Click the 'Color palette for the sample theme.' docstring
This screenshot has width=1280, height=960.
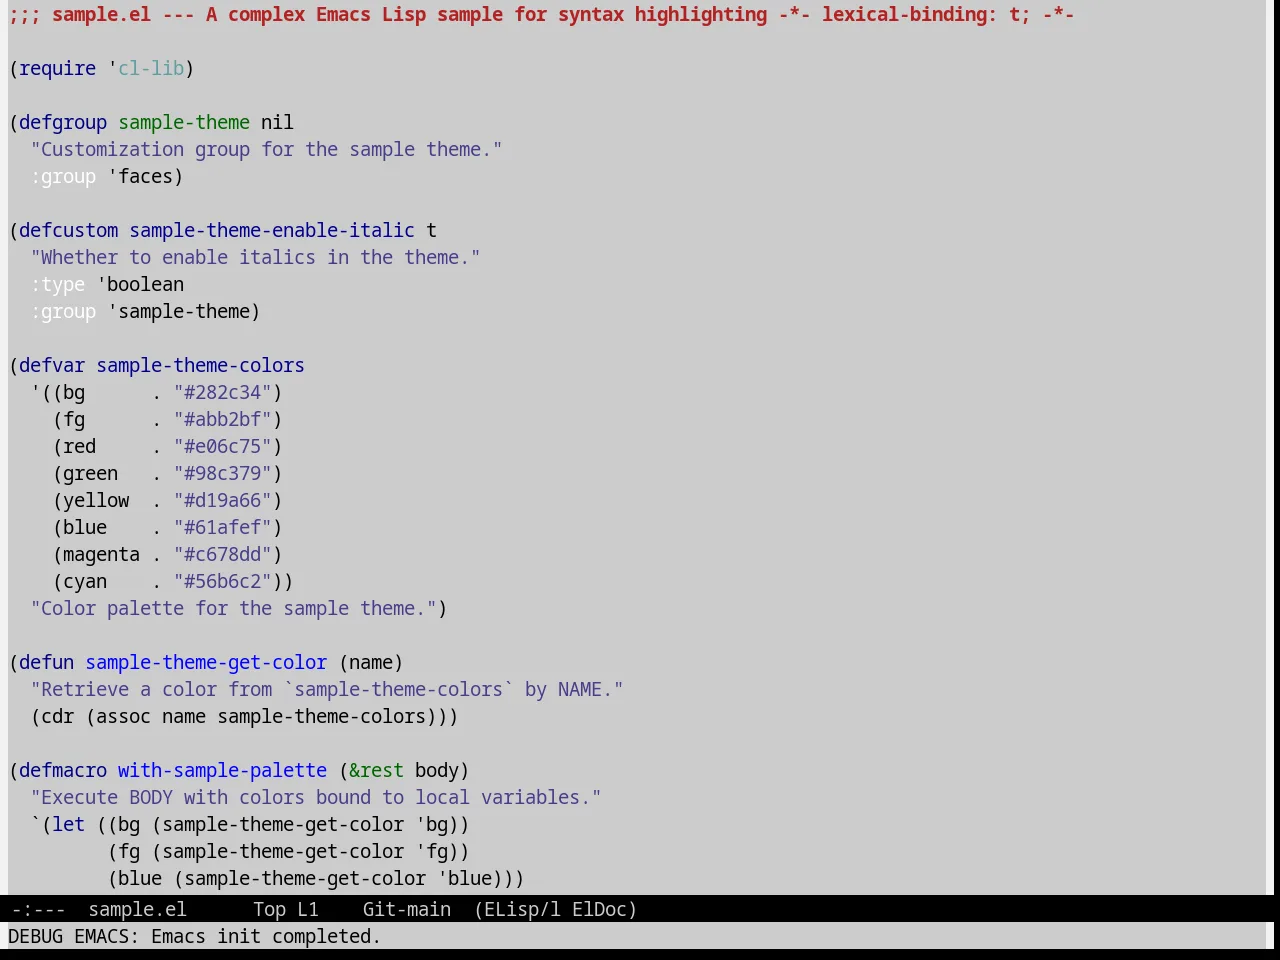pos(233,608)
